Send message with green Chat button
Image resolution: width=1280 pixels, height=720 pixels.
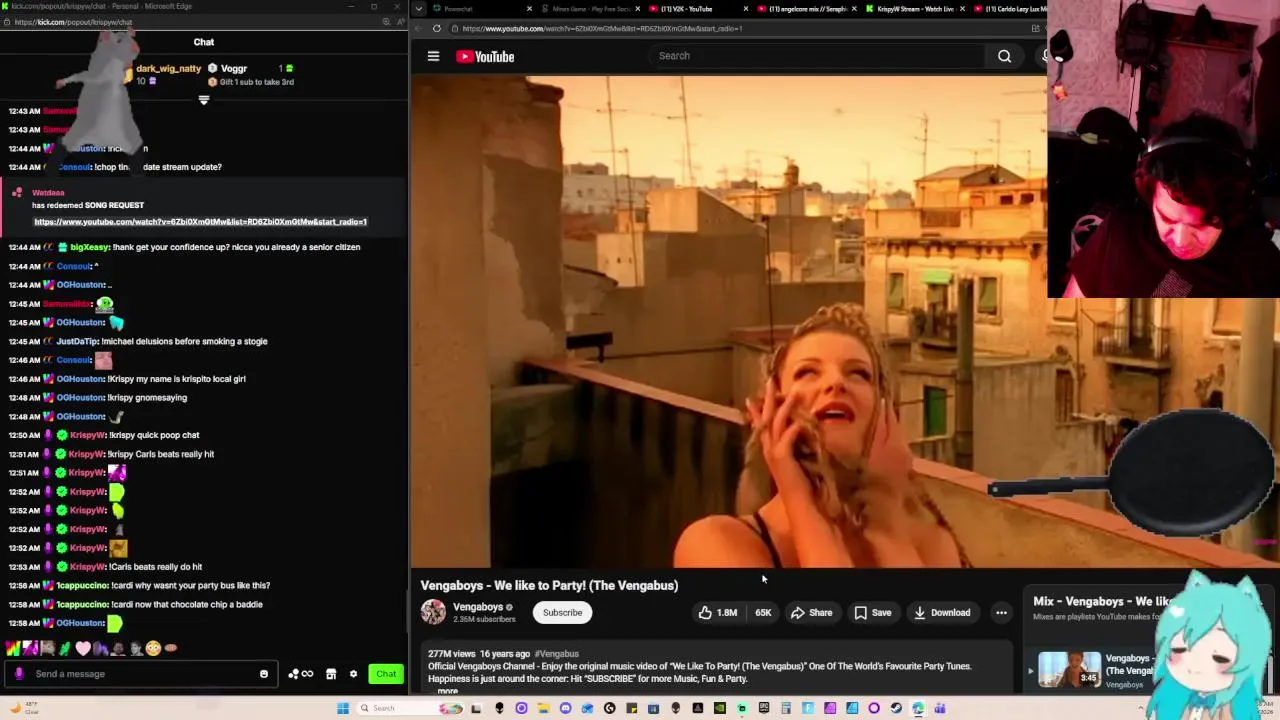coord(386,674)
